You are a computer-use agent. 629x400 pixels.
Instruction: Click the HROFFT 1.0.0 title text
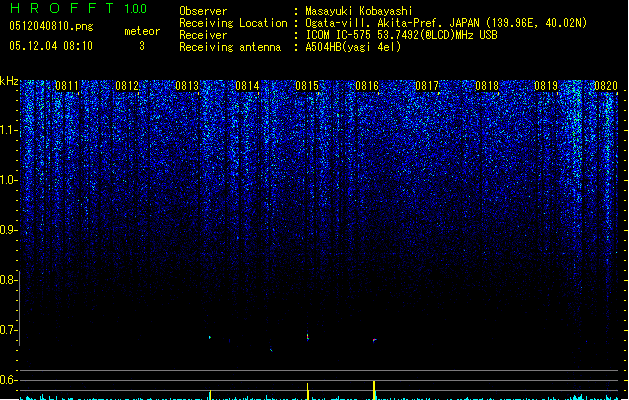pos(78,8)
